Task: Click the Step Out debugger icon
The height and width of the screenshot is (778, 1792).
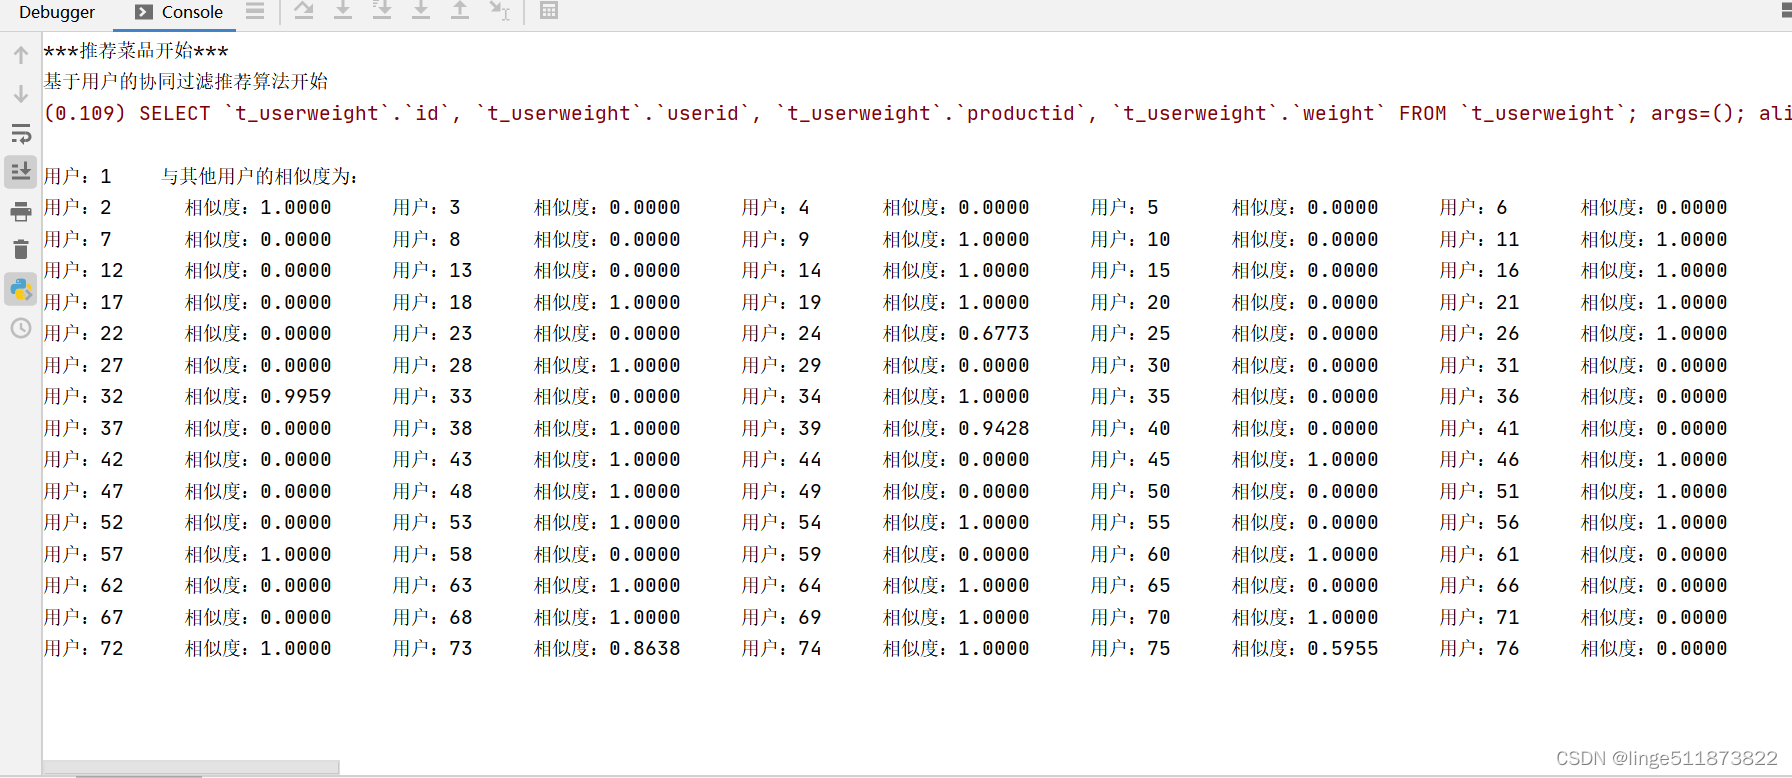Action: (x=460, y=11)
